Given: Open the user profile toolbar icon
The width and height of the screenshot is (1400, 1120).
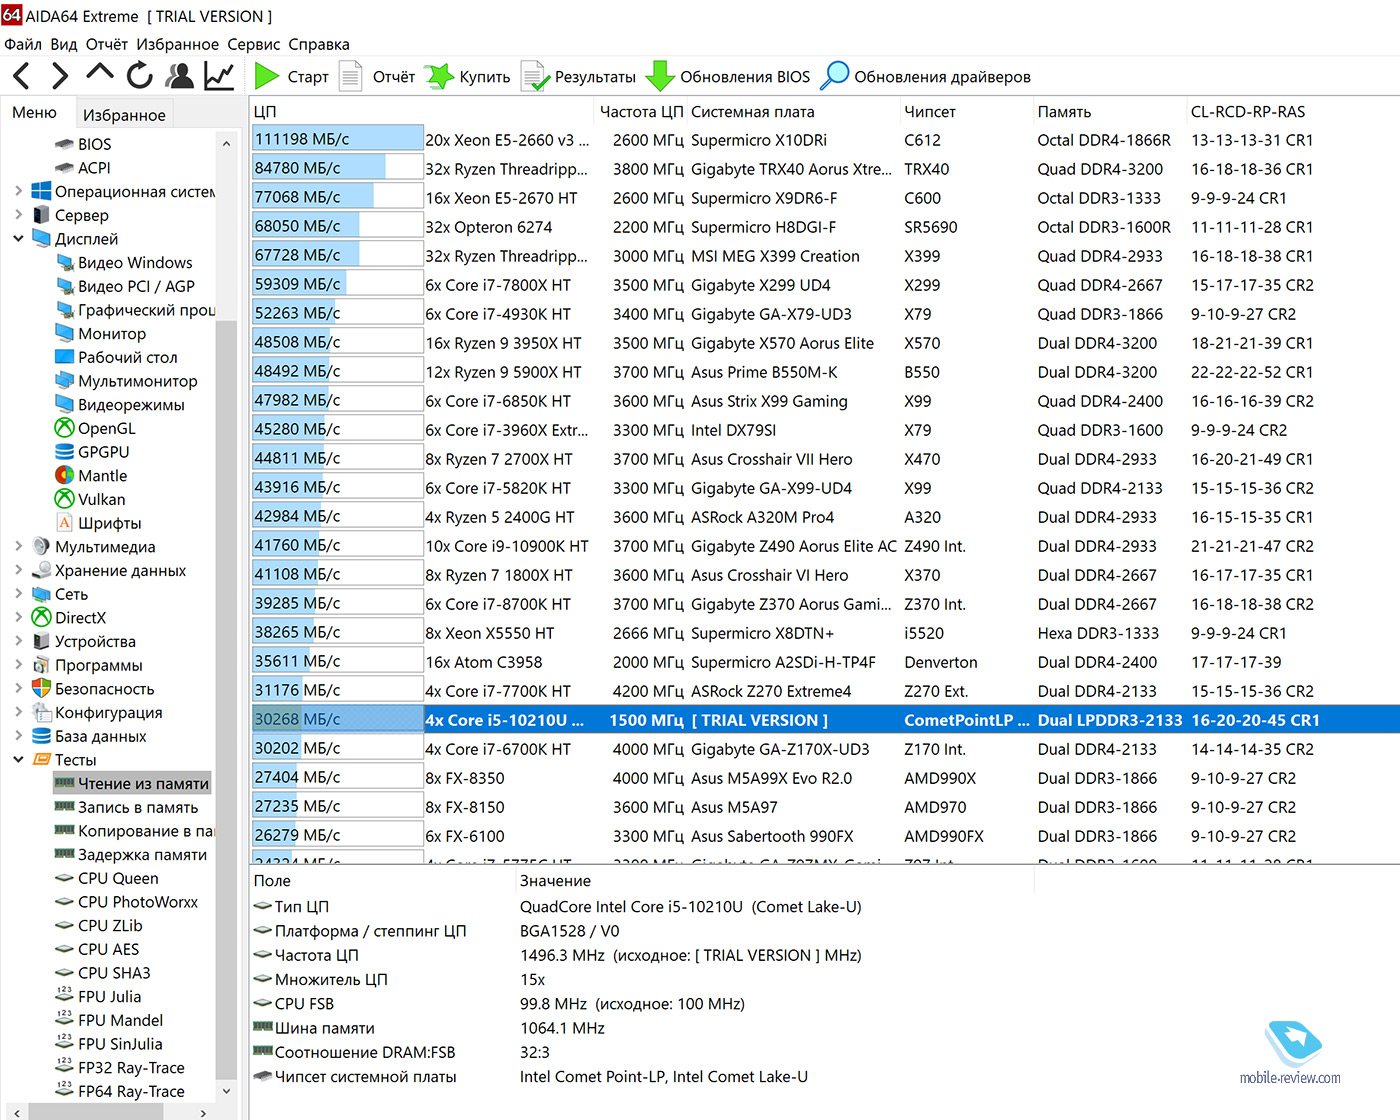Looking at the screenshot, I should 180,76.
